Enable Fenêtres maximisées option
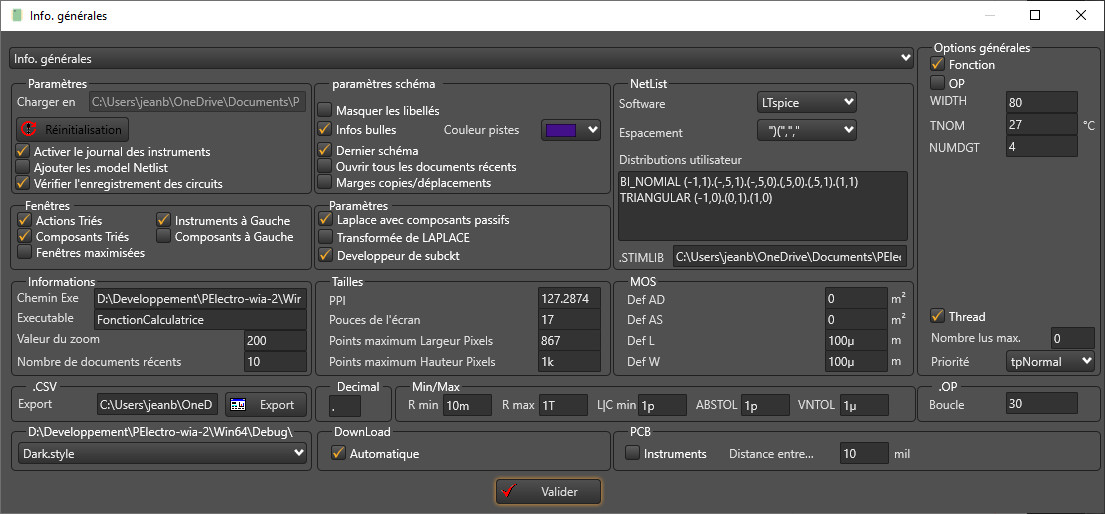This screenshot has width=1105, height=514. [x=25, y=253]
